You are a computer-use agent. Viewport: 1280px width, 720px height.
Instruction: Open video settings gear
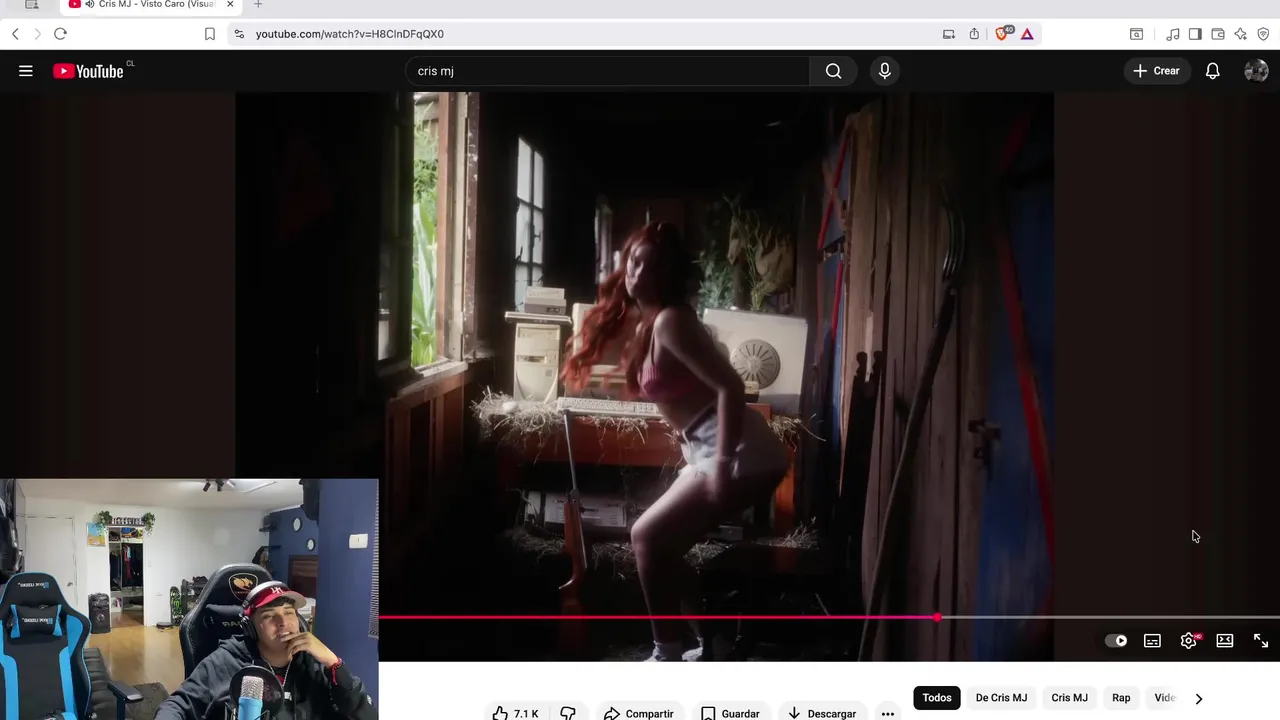[1189, 641]
